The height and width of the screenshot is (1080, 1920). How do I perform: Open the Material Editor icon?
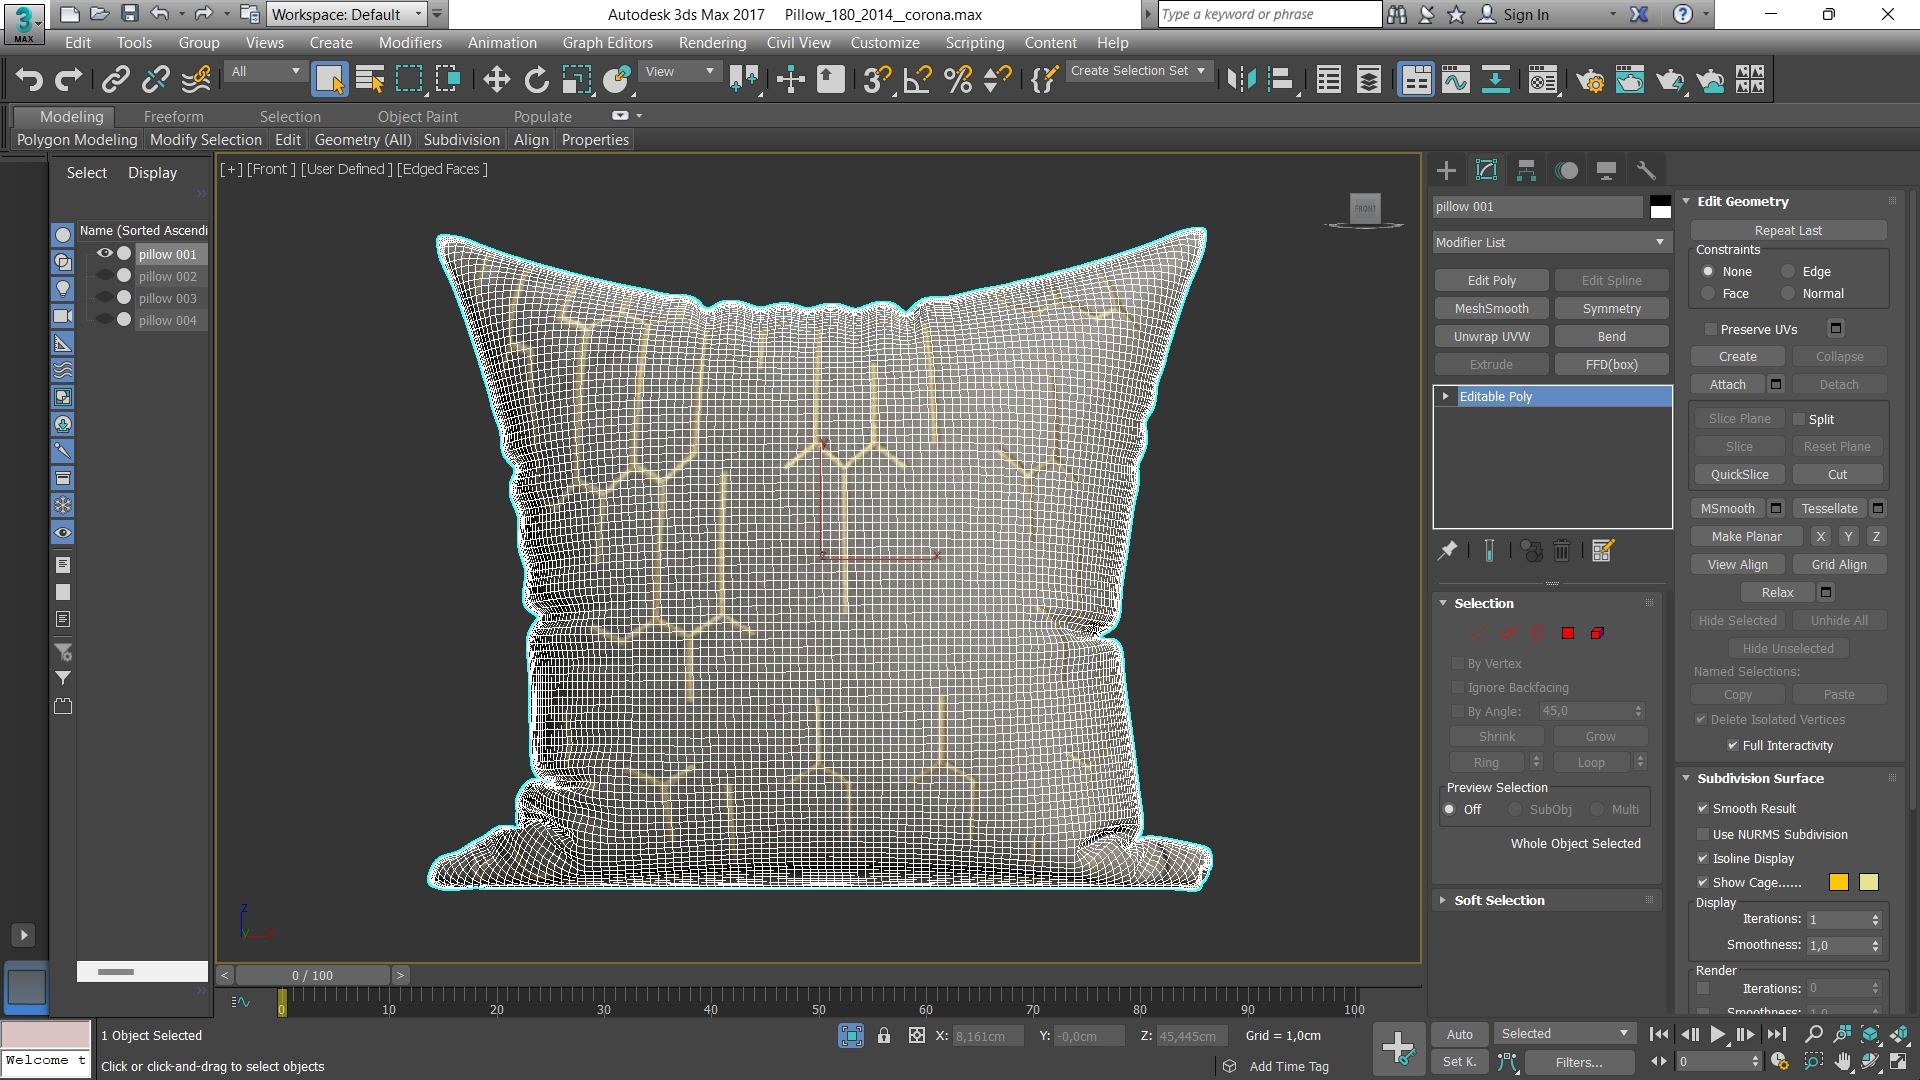1543,80
